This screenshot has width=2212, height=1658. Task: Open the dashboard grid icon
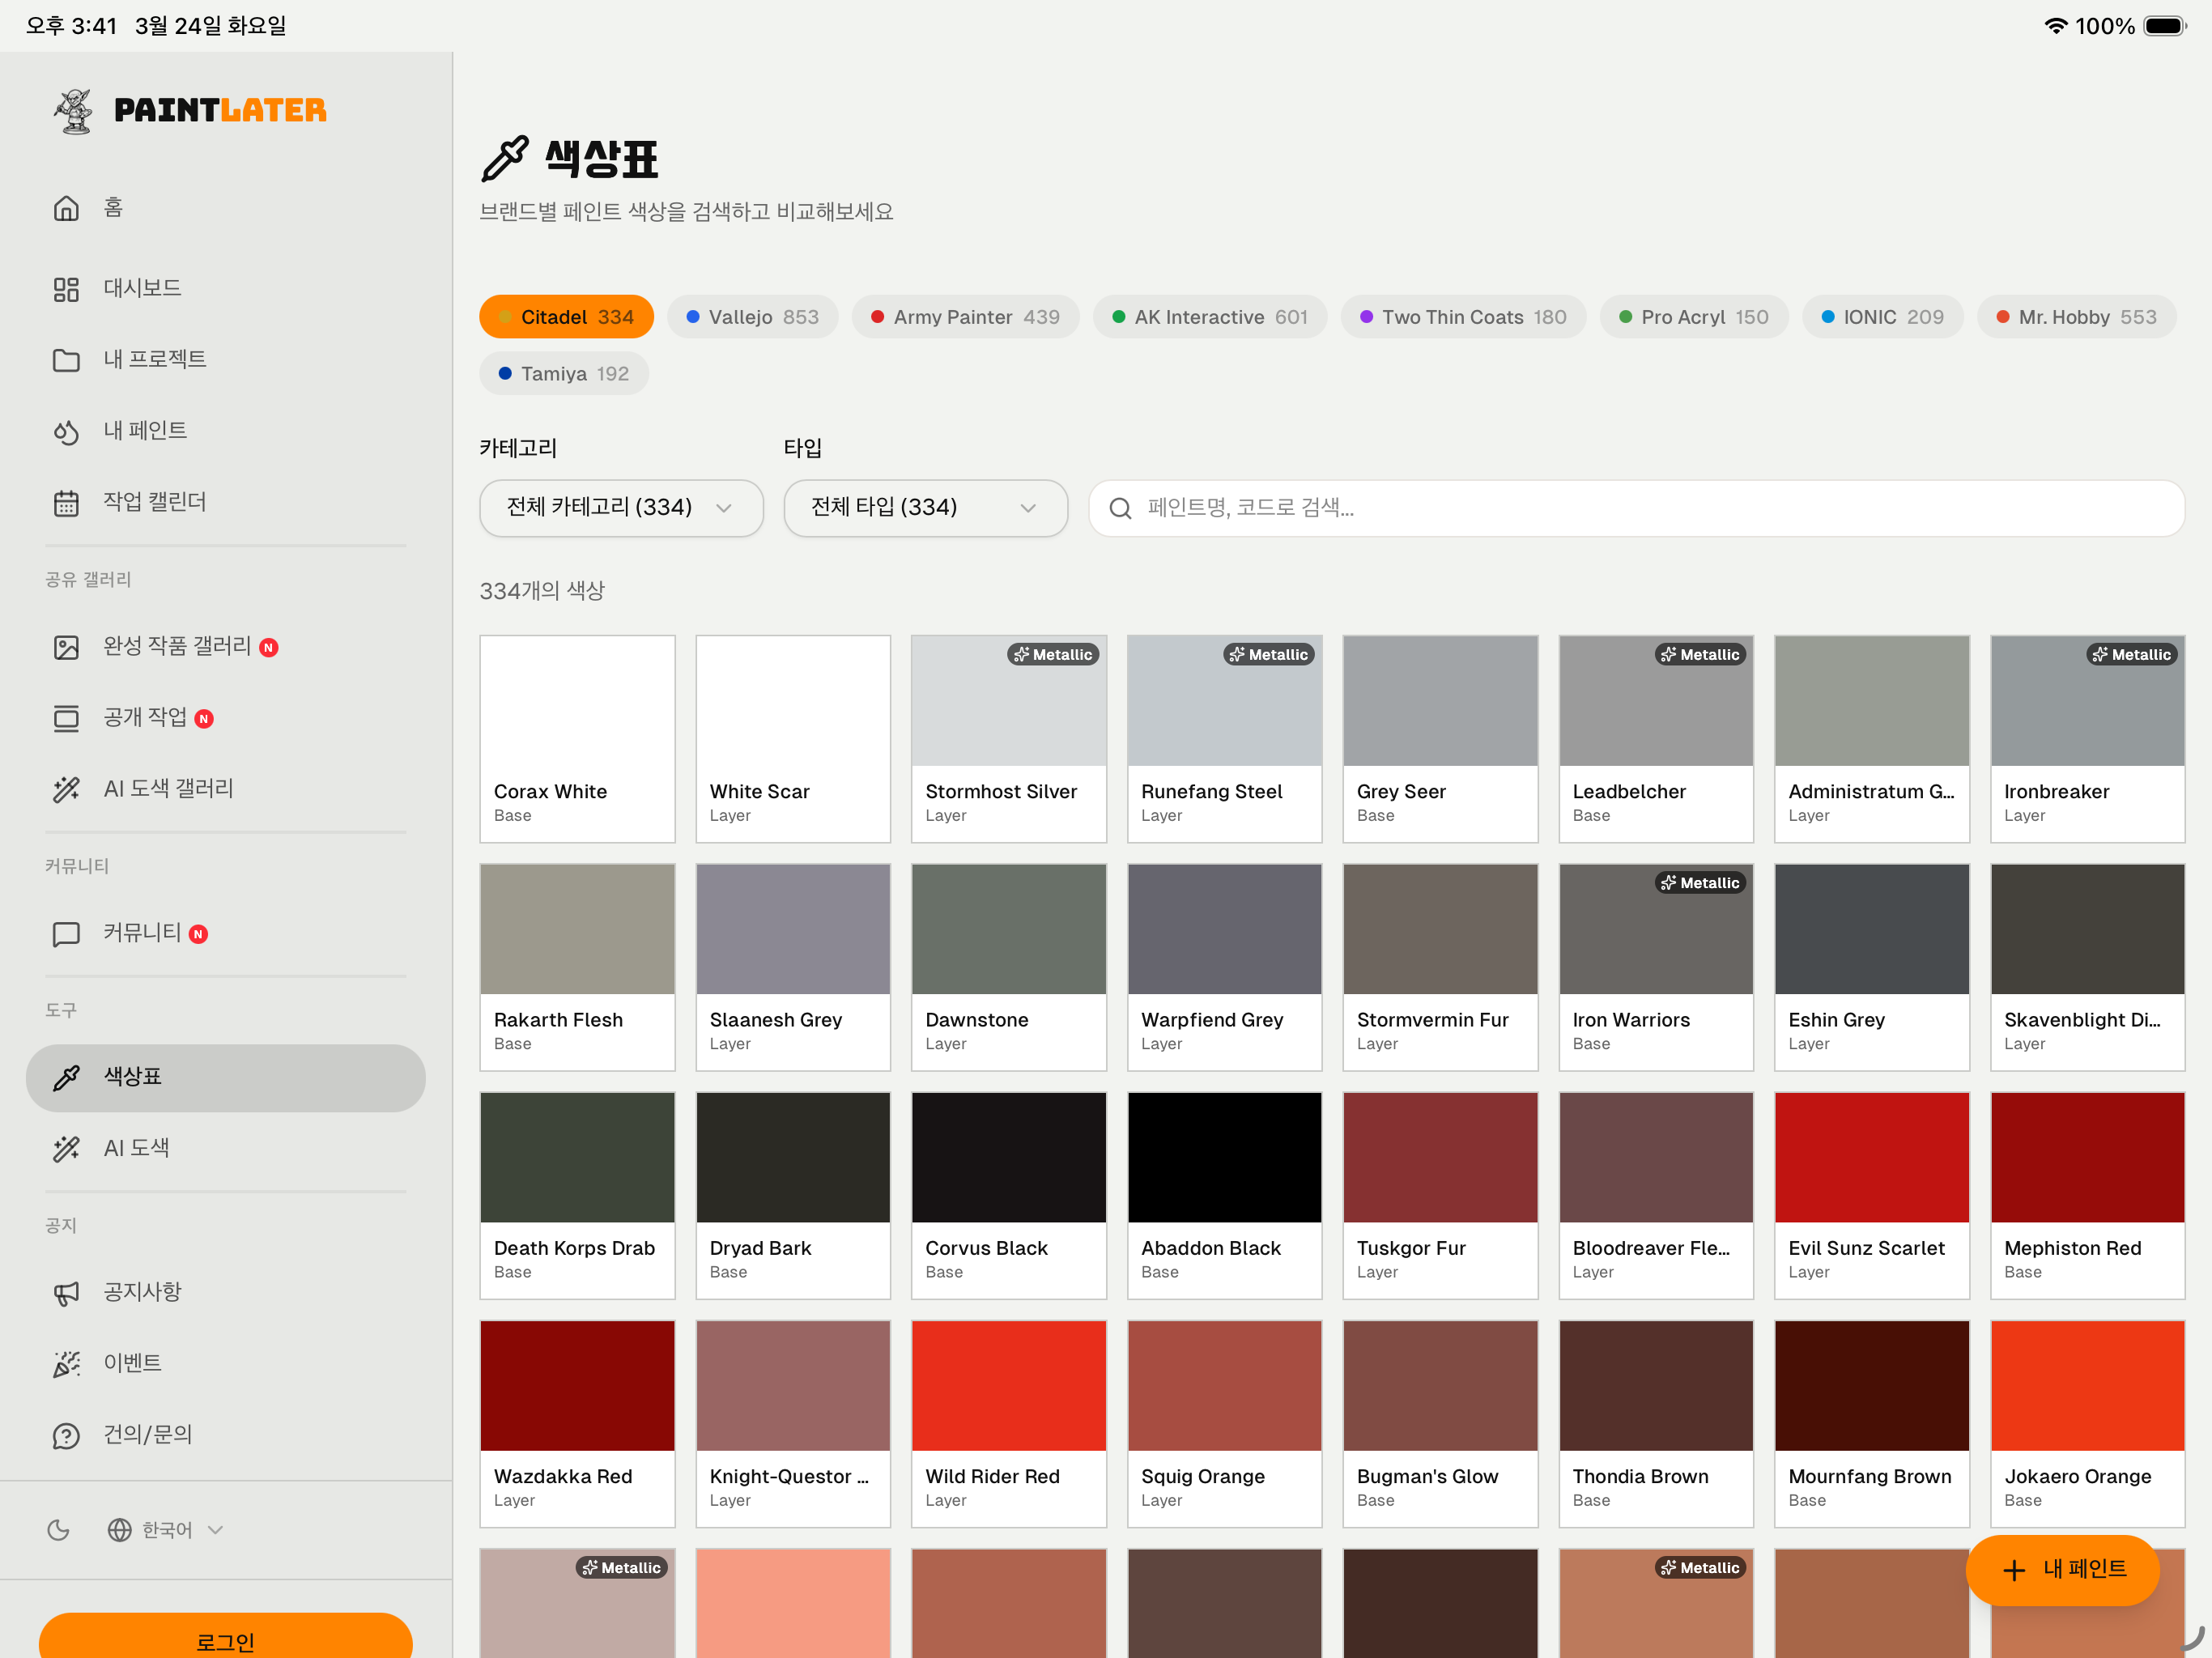click(66, 289)
